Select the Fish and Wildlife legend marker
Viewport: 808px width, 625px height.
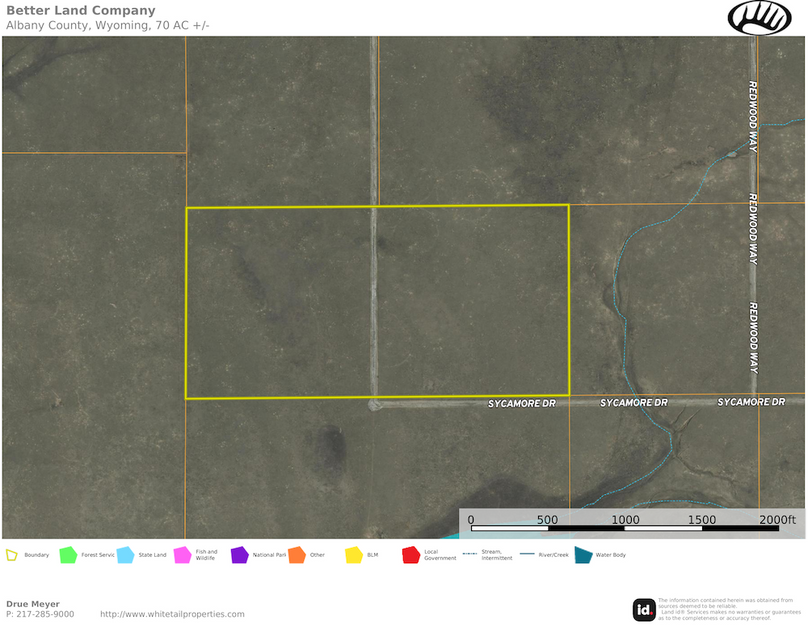(182, 551)
